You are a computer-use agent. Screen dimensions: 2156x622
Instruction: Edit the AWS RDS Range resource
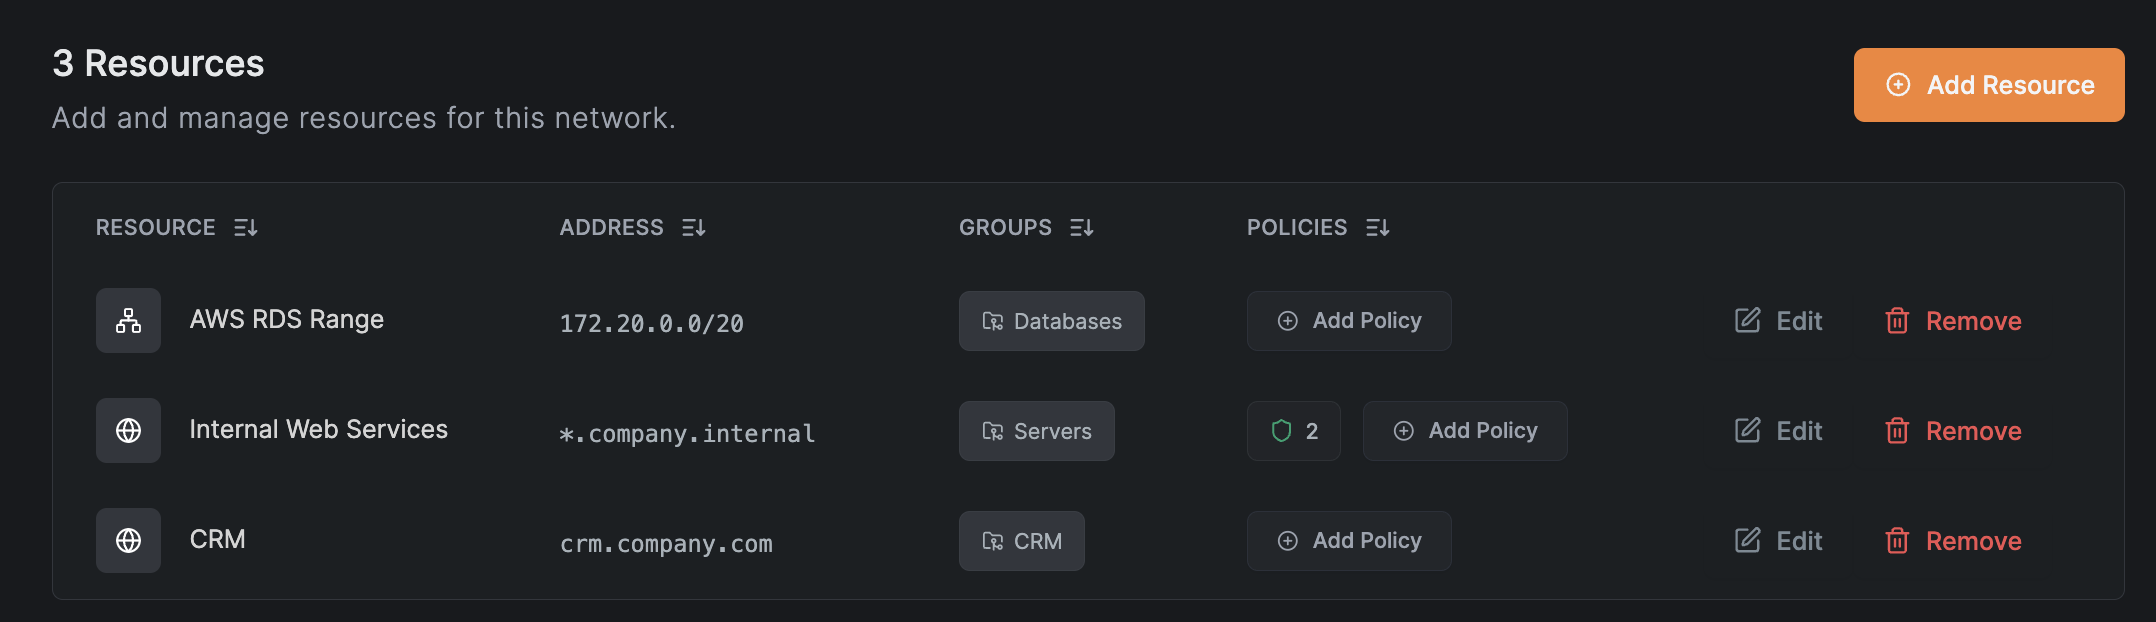point(1778,321)
